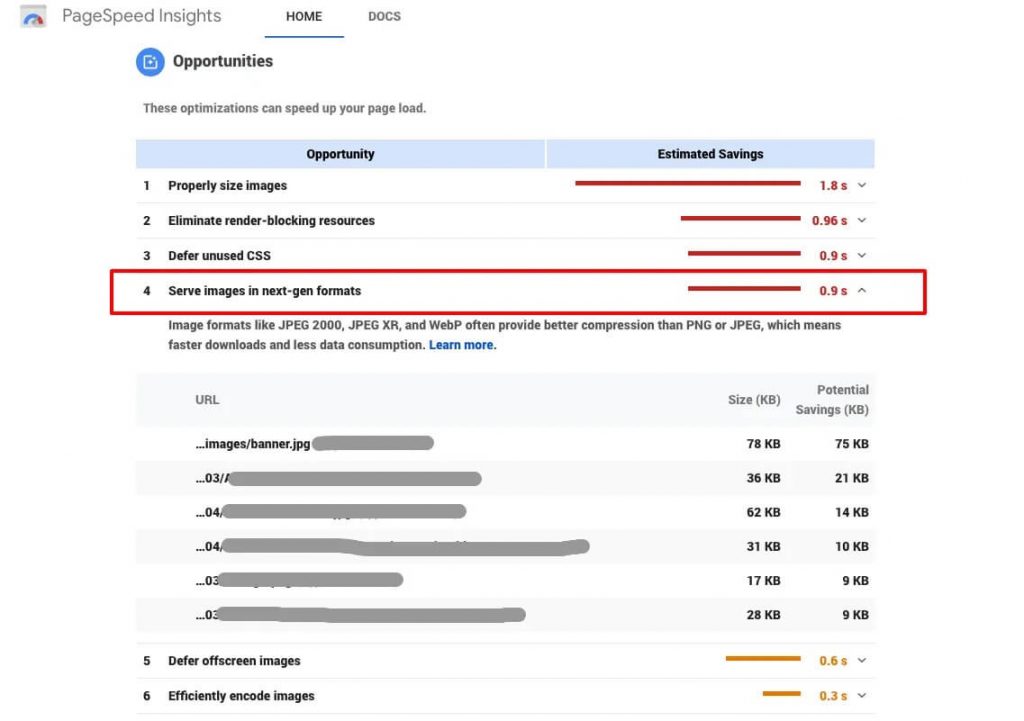Click the blue Opportunities section icon
1024x721 pixels.
[149, 62]
